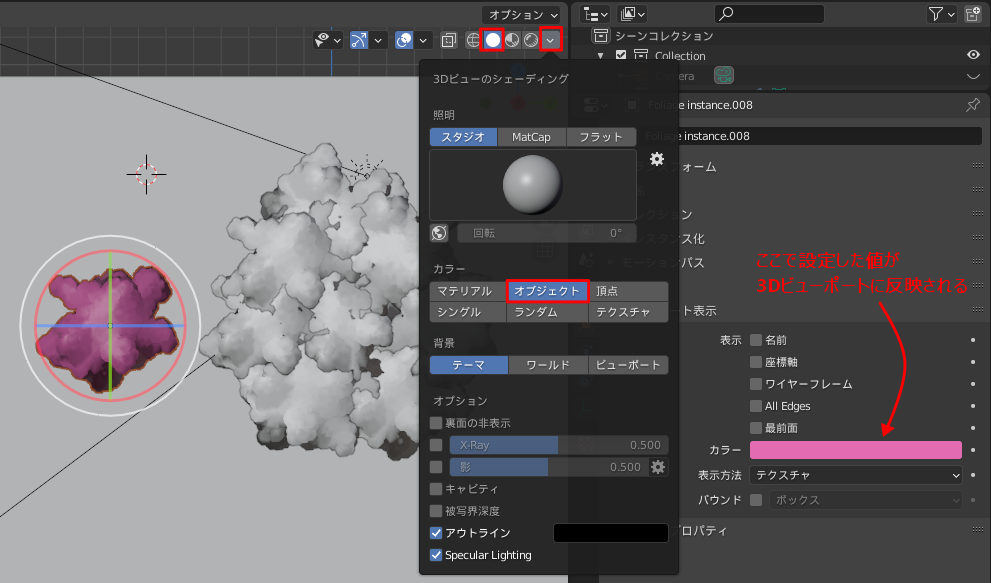Open the studio light settings gear icon
The width and height of the screenshot is (991, 583).
point(657,157)
